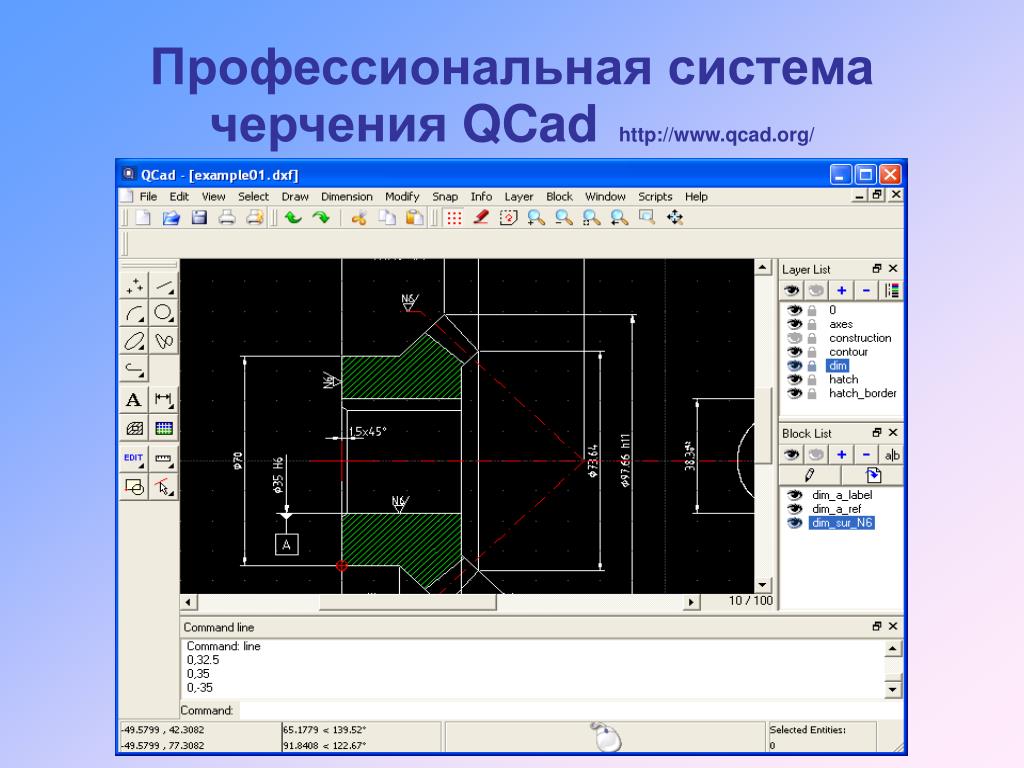The image size is (1024, 768).
Task: Open the Layer menu
Action: tap(519, 197)
